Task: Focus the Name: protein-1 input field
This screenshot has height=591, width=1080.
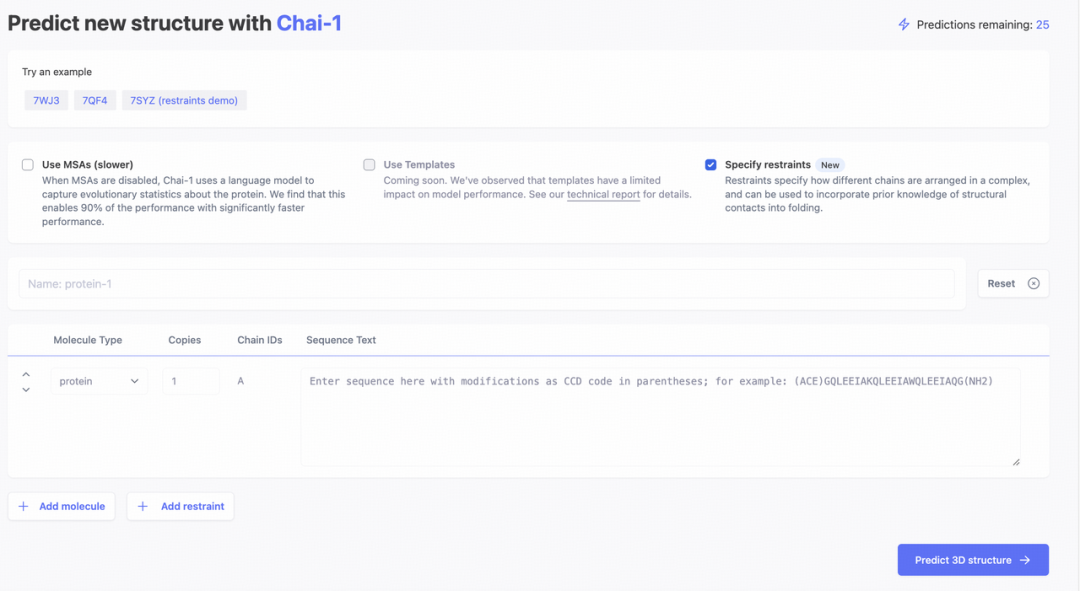Action: (486, 284)
